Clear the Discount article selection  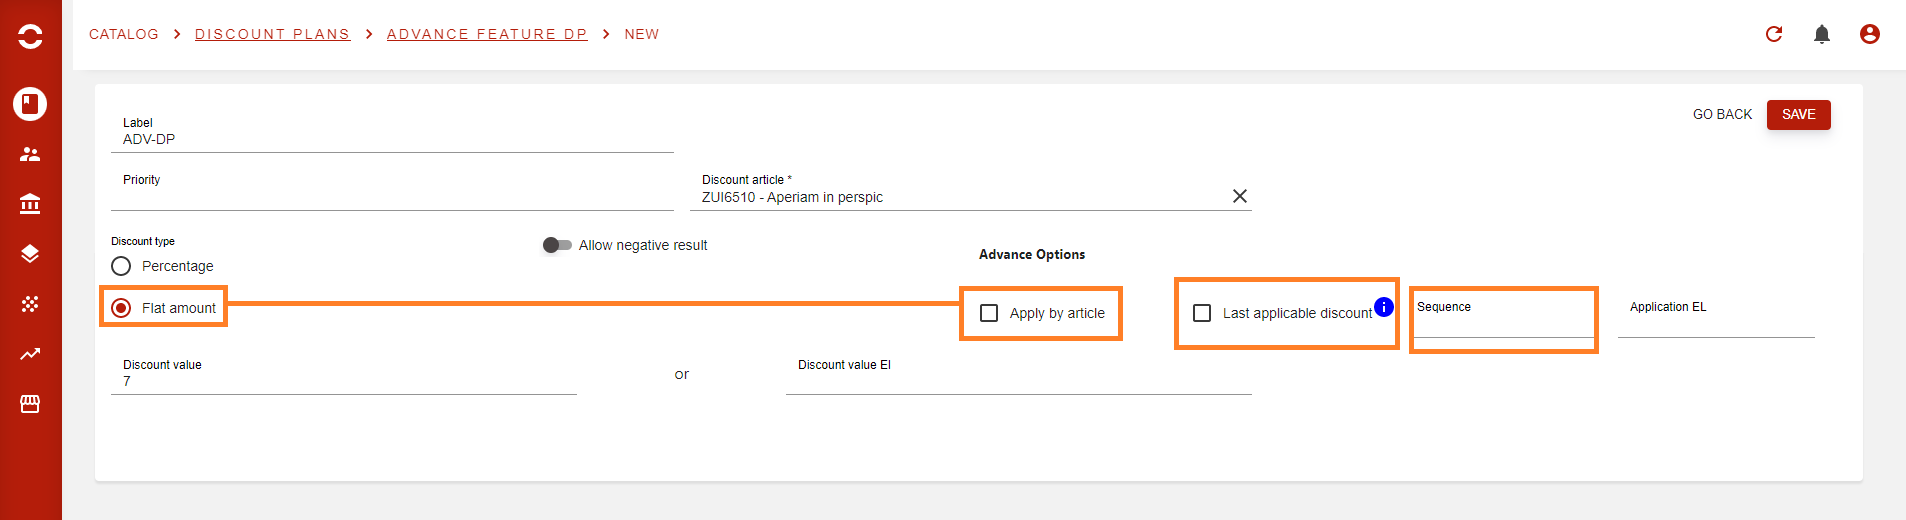click(1240, 196)
